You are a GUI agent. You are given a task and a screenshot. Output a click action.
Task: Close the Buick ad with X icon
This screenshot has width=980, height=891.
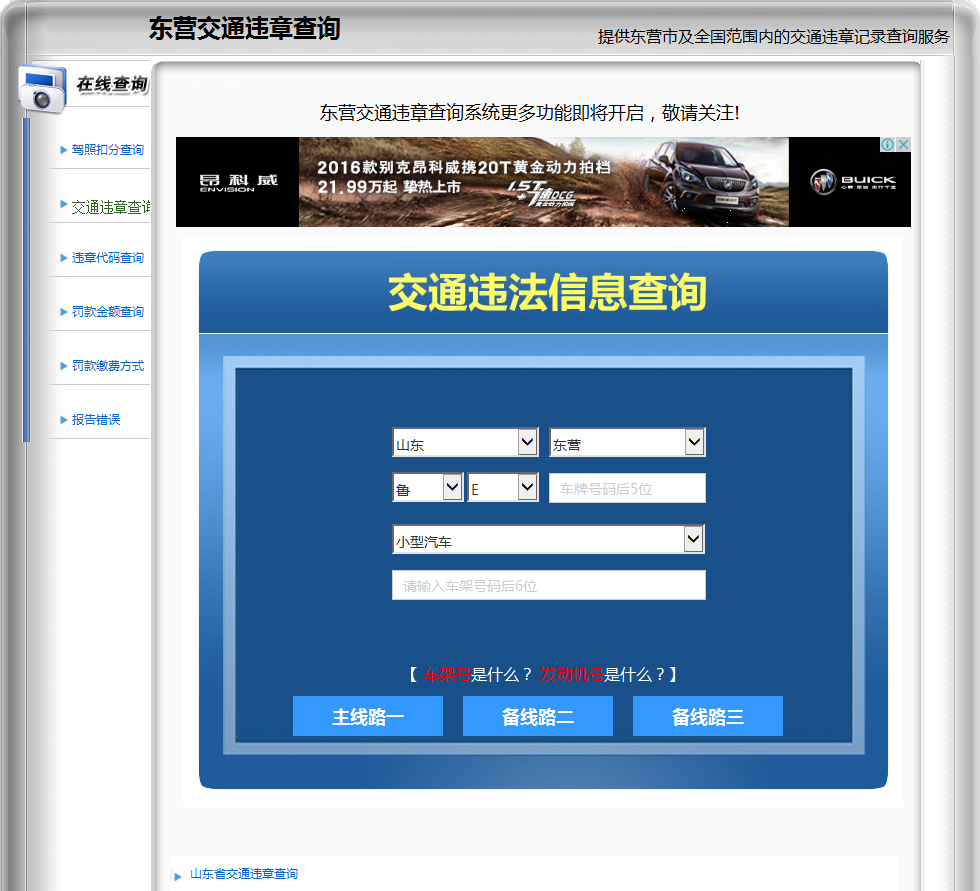click(x=903, y=144)
